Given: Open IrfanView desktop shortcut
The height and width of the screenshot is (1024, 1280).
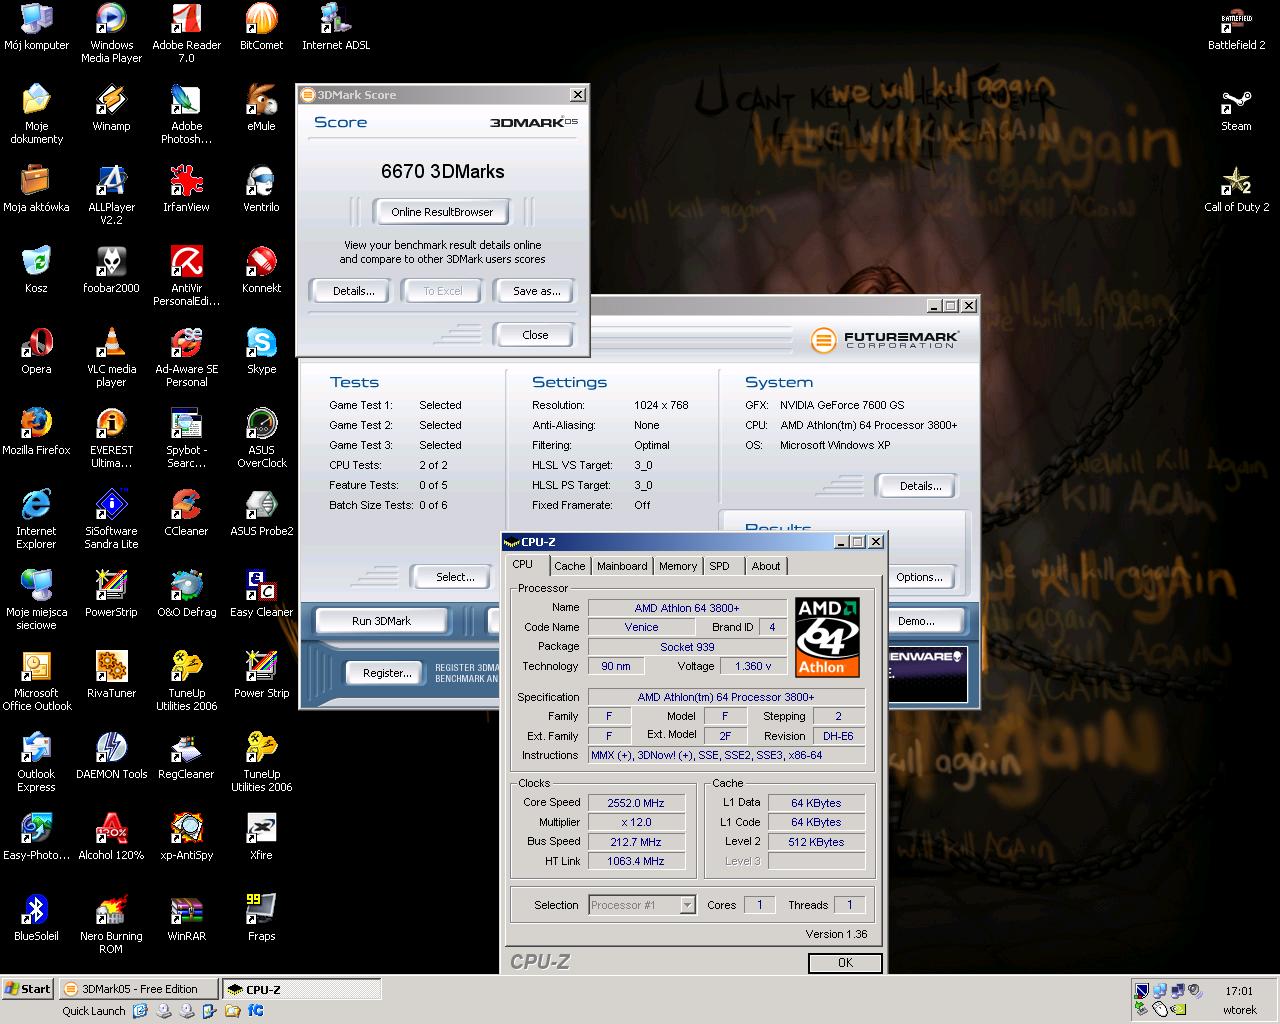Looking at the screenshot, I should coord(186,190).
